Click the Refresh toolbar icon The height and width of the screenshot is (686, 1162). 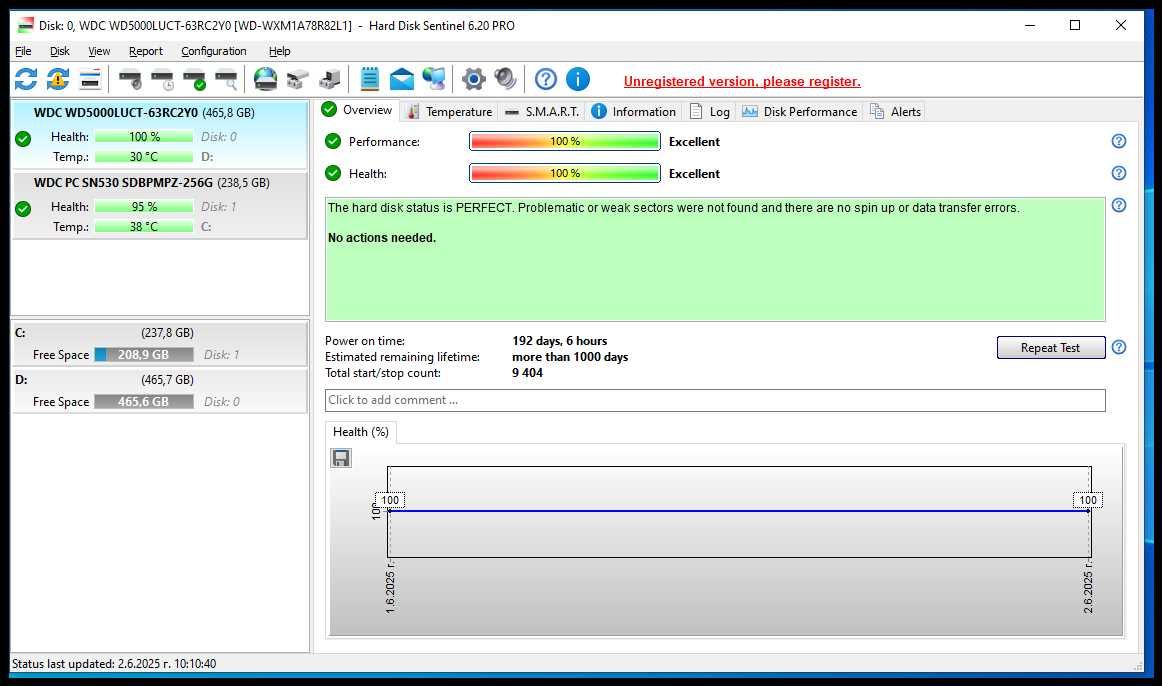click(x=26, y=79)
